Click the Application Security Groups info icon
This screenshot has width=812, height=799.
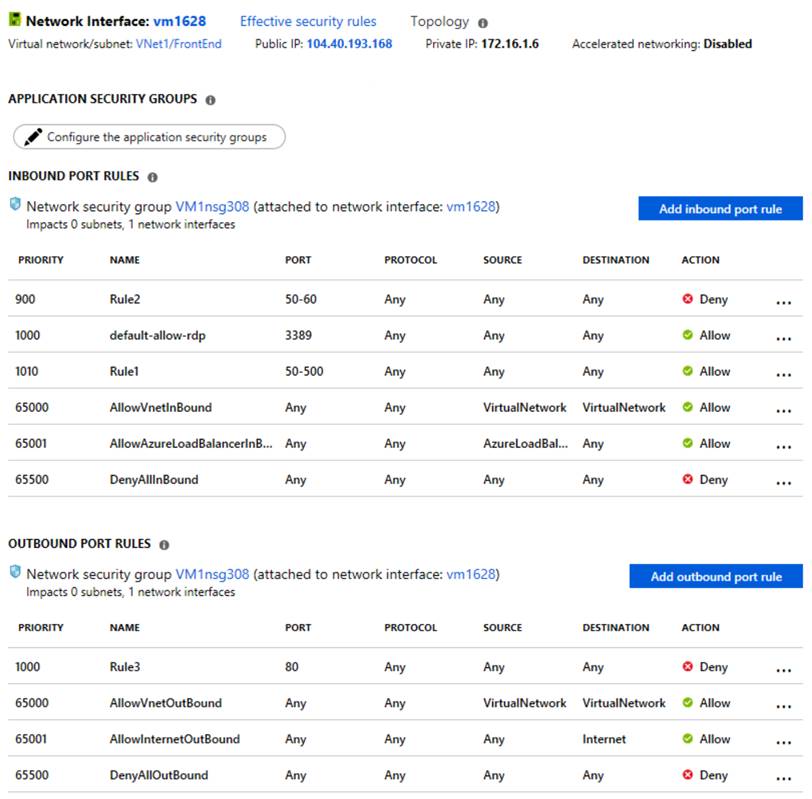(x=210, y=100)
